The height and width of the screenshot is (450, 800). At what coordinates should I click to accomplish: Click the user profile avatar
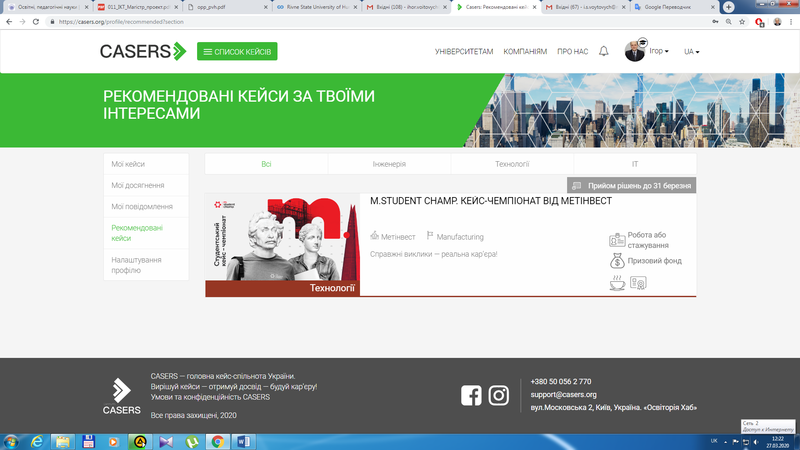point(635,51)
